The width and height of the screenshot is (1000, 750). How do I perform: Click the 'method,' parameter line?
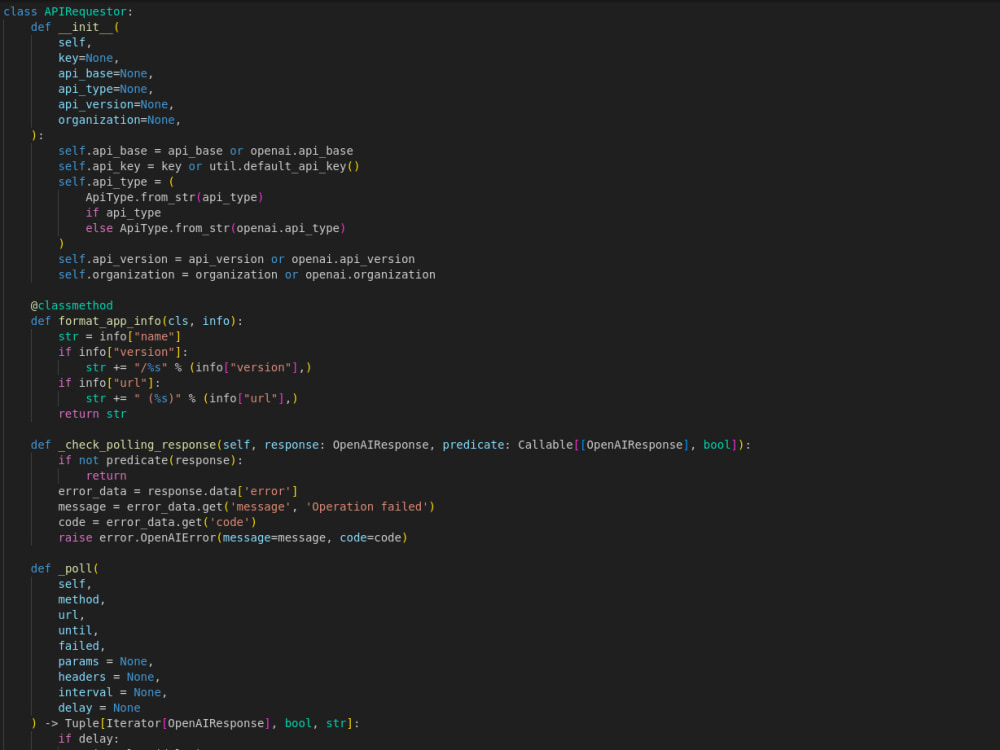pos(82,599)
